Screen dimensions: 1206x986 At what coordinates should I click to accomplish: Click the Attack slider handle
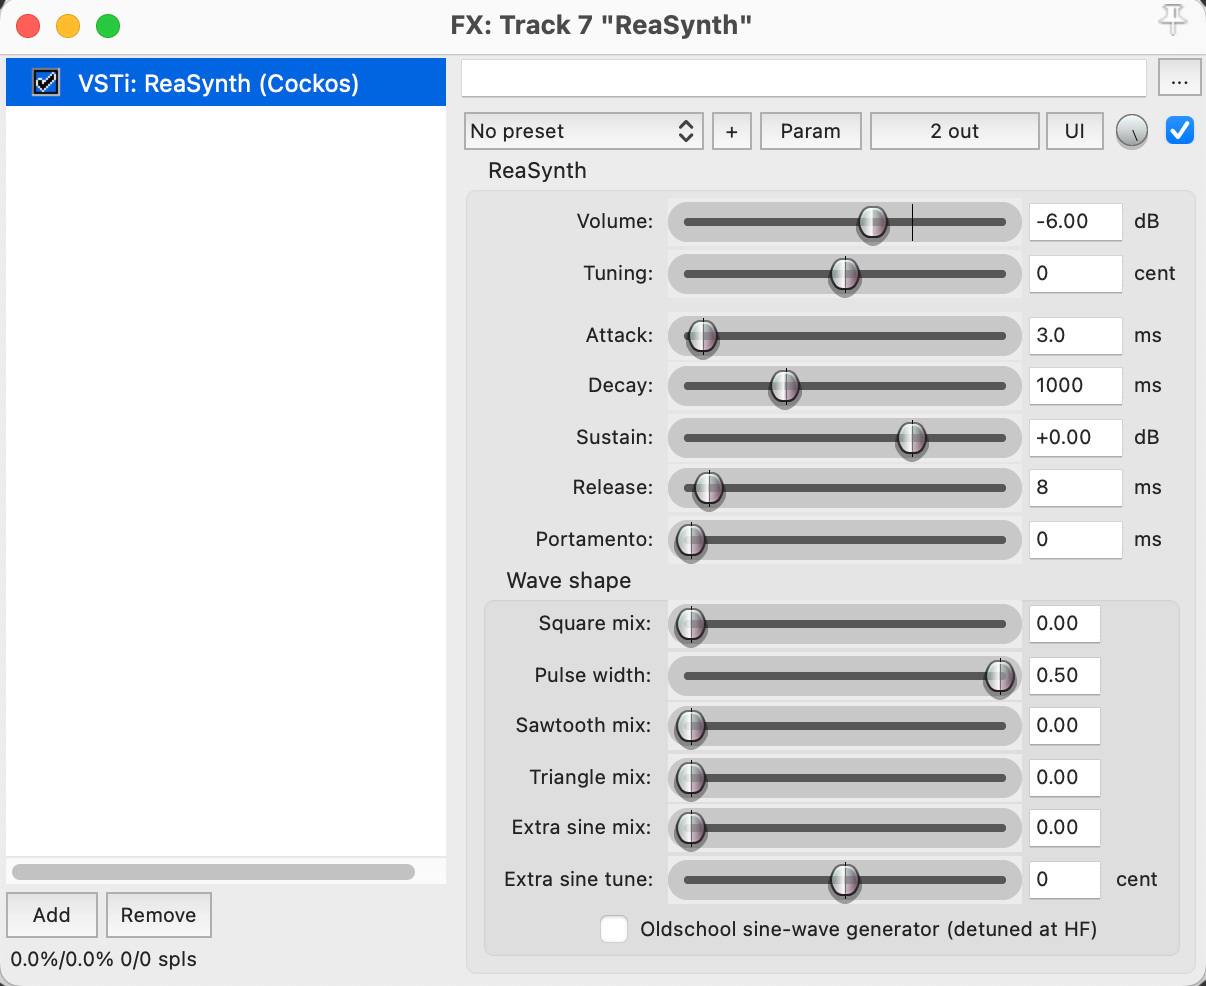point(703,337)
